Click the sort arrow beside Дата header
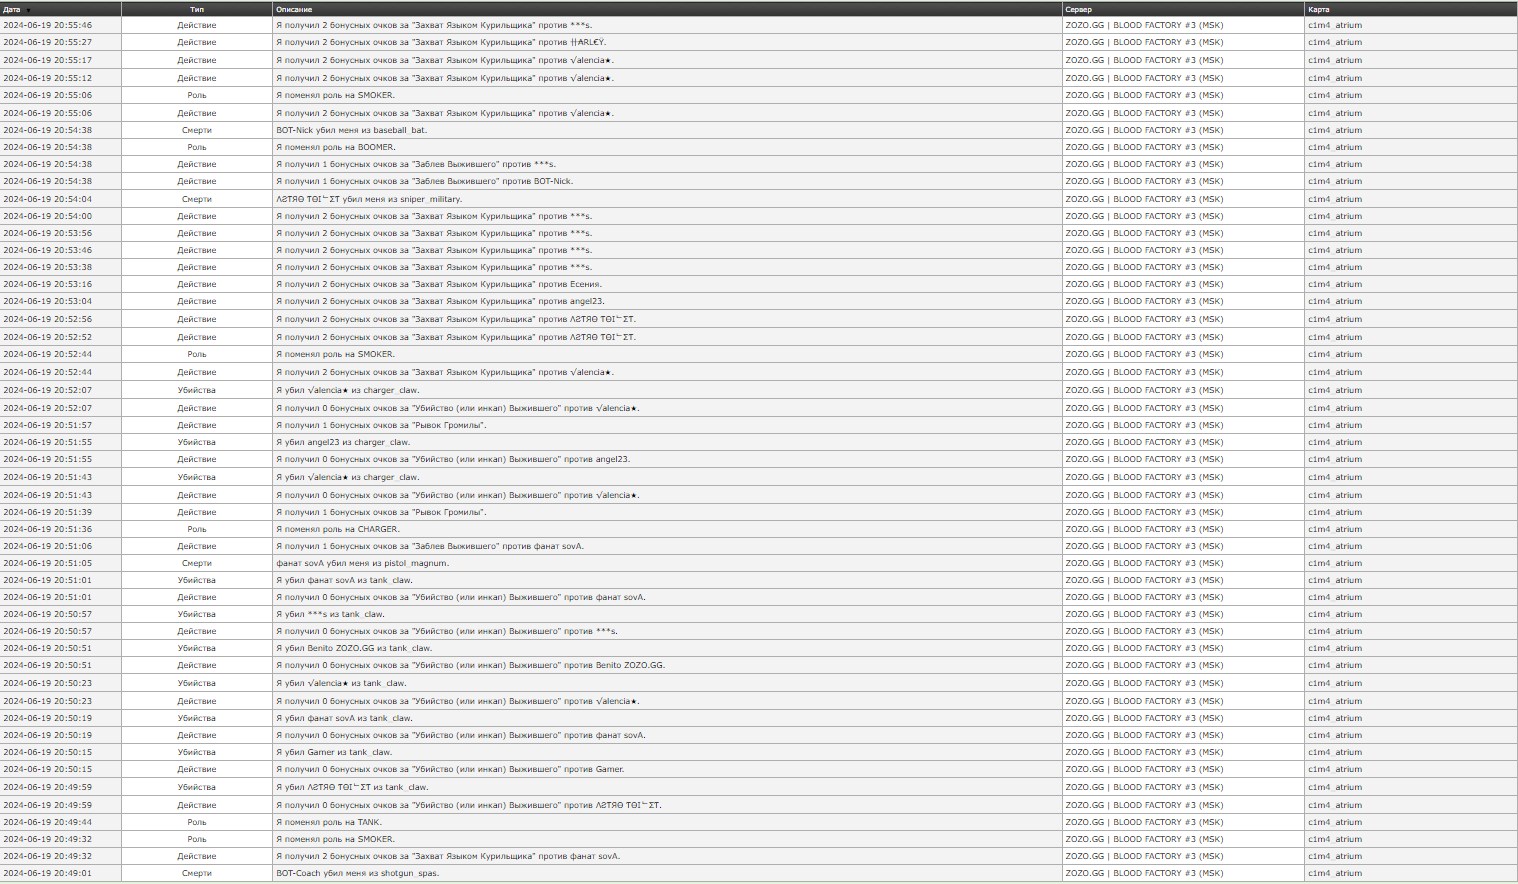Screen dimensions: 1518x884 28,10
